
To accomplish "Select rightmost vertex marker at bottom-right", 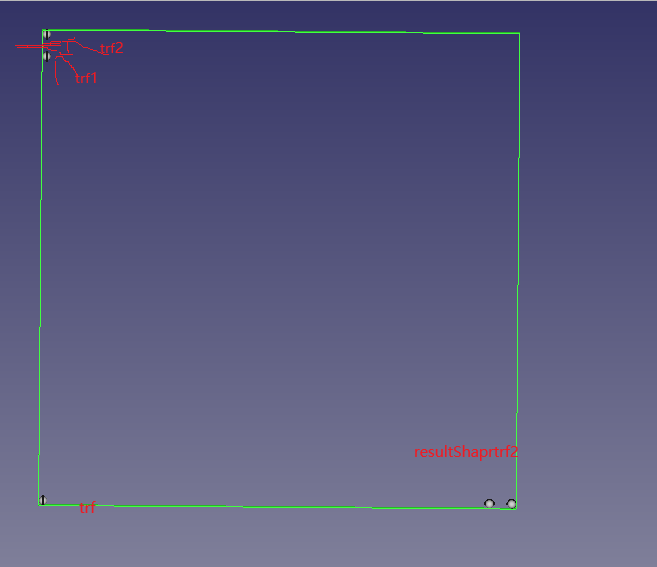I will pyautogui.click(x=511, y=504).
